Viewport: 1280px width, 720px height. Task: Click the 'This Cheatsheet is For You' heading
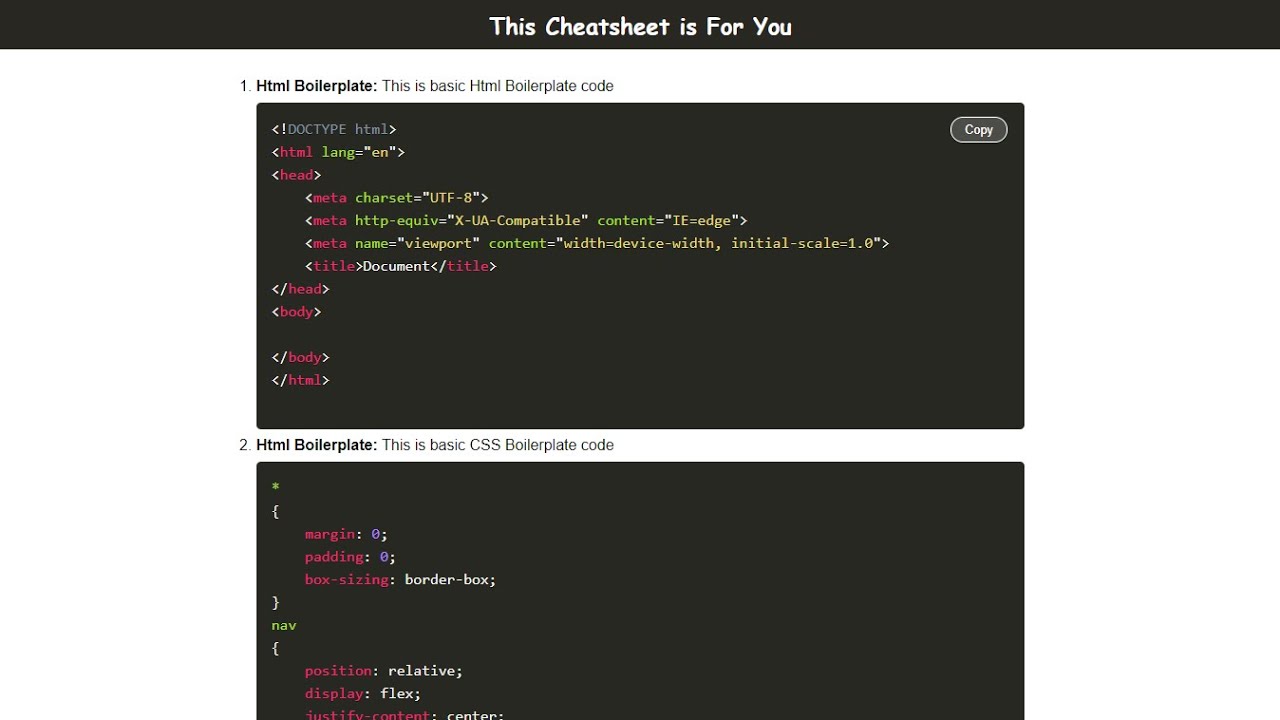point(640,26)
